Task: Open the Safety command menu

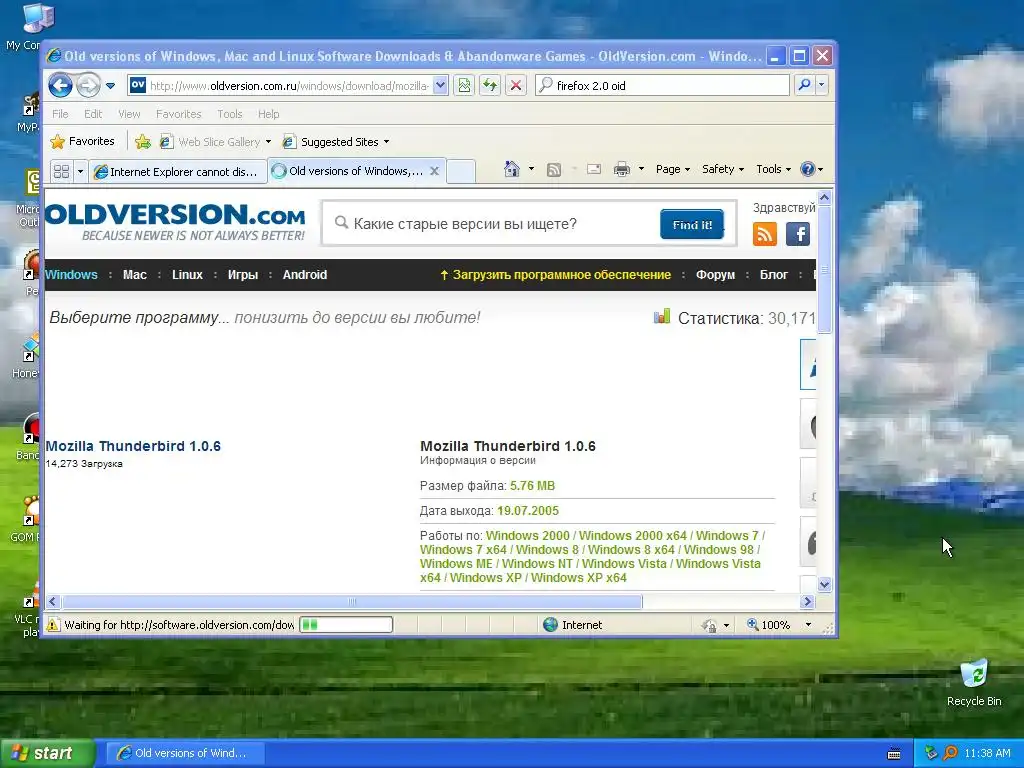Action: coord(722,169)
